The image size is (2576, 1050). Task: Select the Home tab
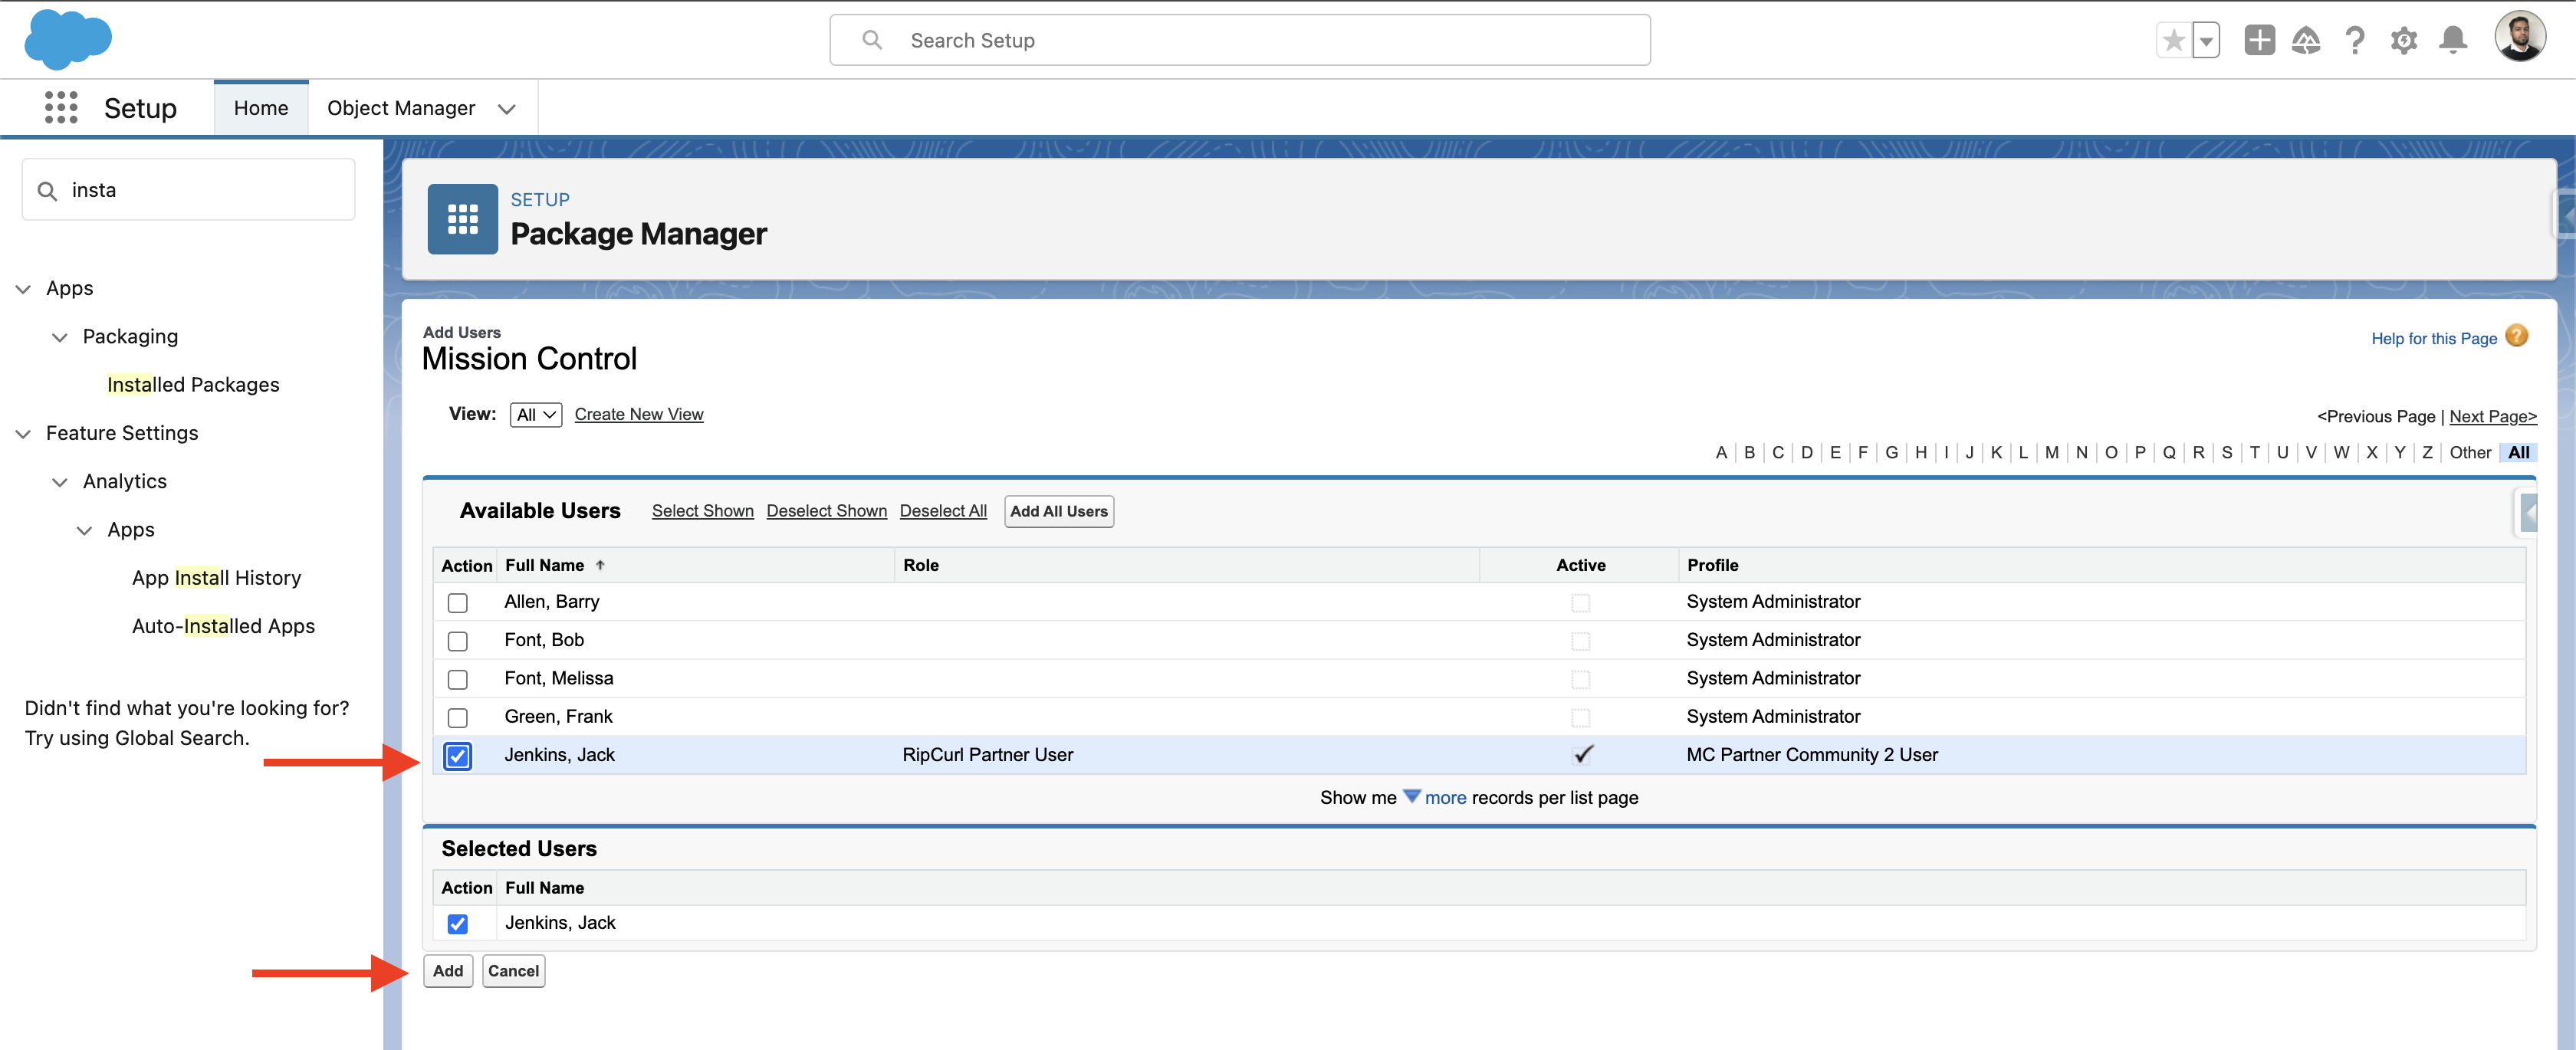click(260, 108)
